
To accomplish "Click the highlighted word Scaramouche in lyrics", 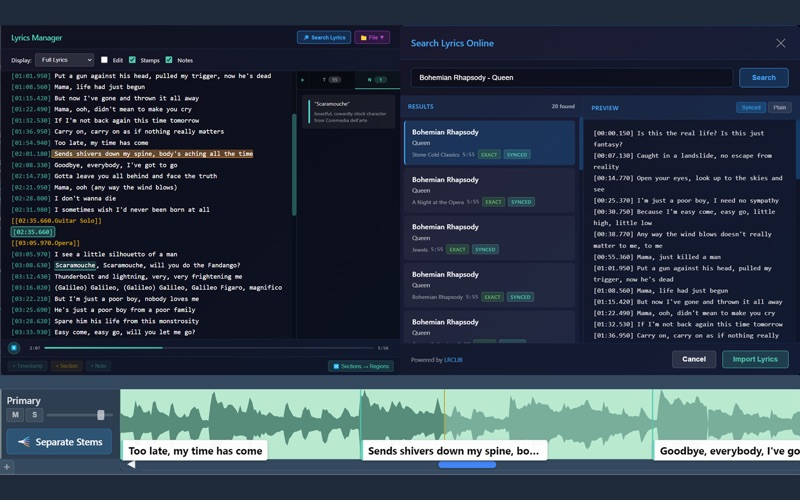I will 75,265.
